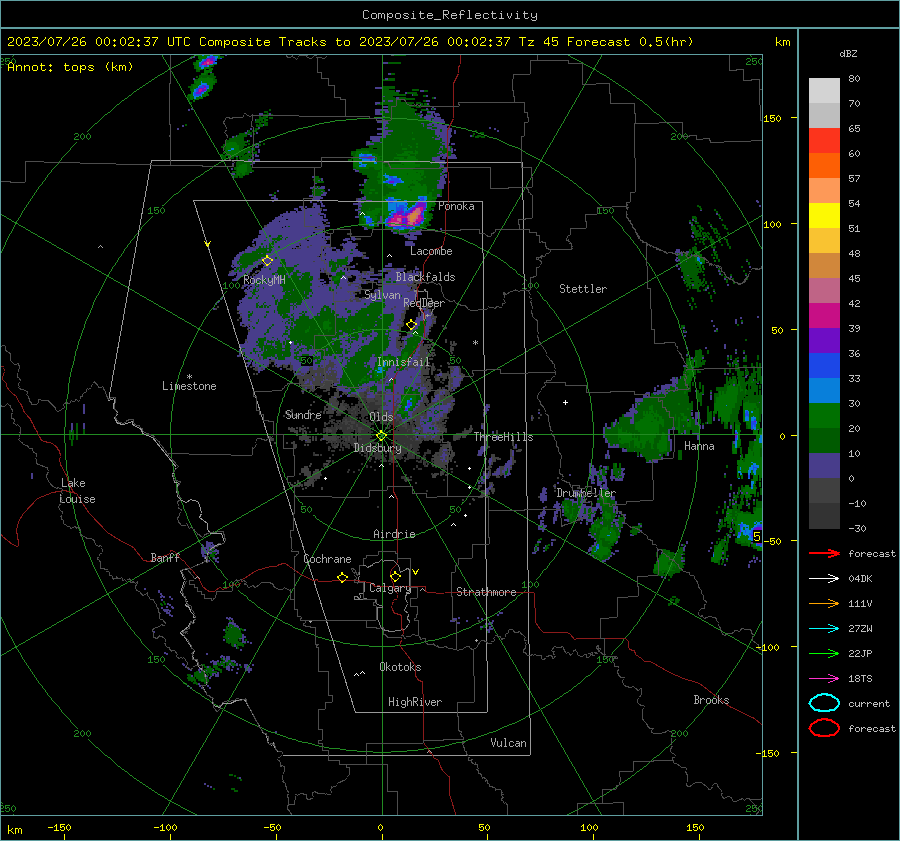
Task: Click the 'Annot: tops (km)' label
Action: pyautogui.click(x=70, y=67)
